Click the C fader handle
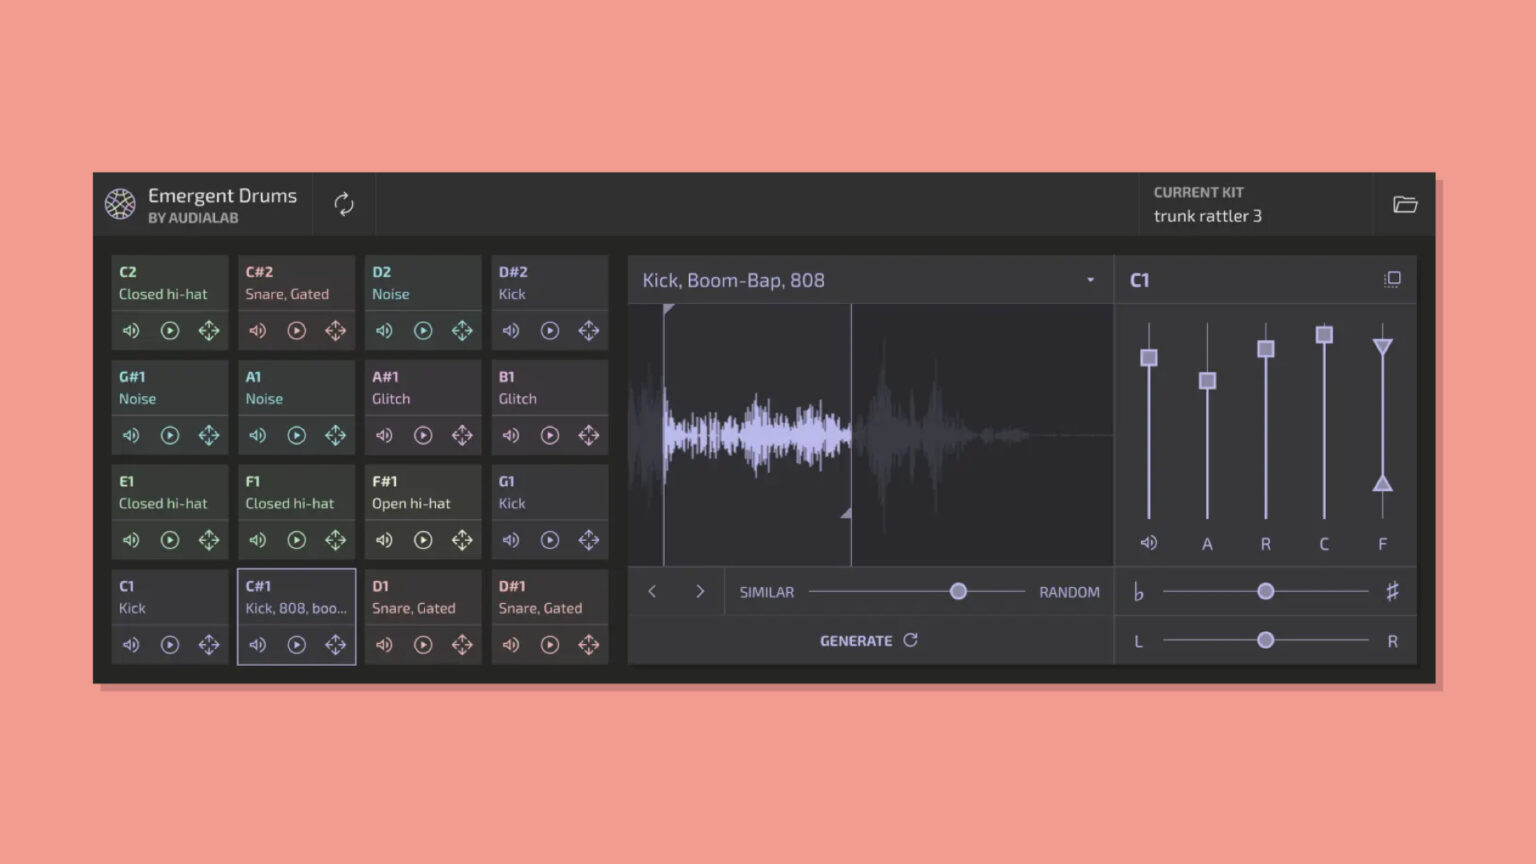This screenshot has width=1536, height=864. click(x=1324, y=334)
